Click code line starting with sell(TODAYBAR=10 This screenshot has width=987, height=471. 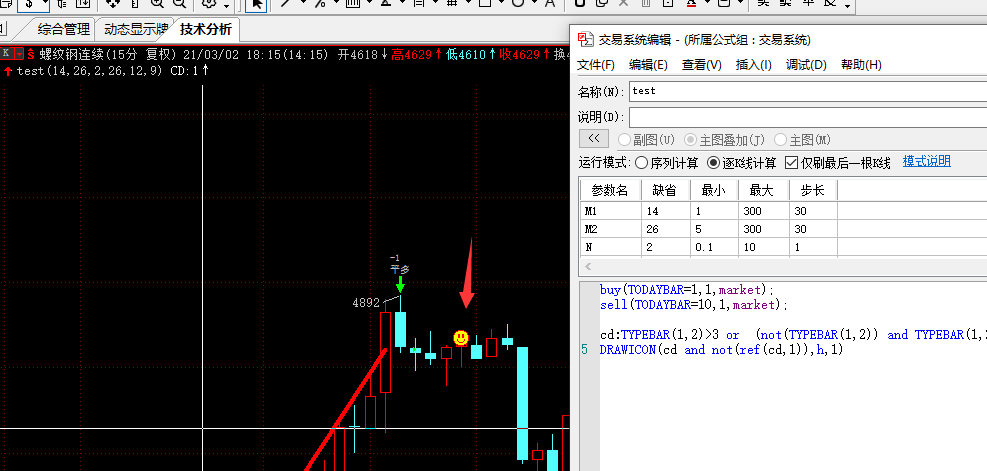(694, 305)
